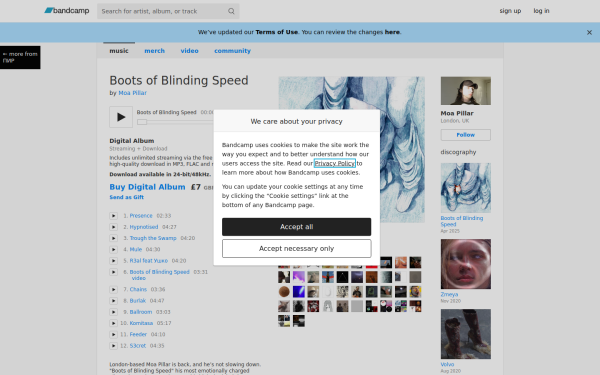Click Moa Pillar profile photo
600x375 pixels.
466,91
